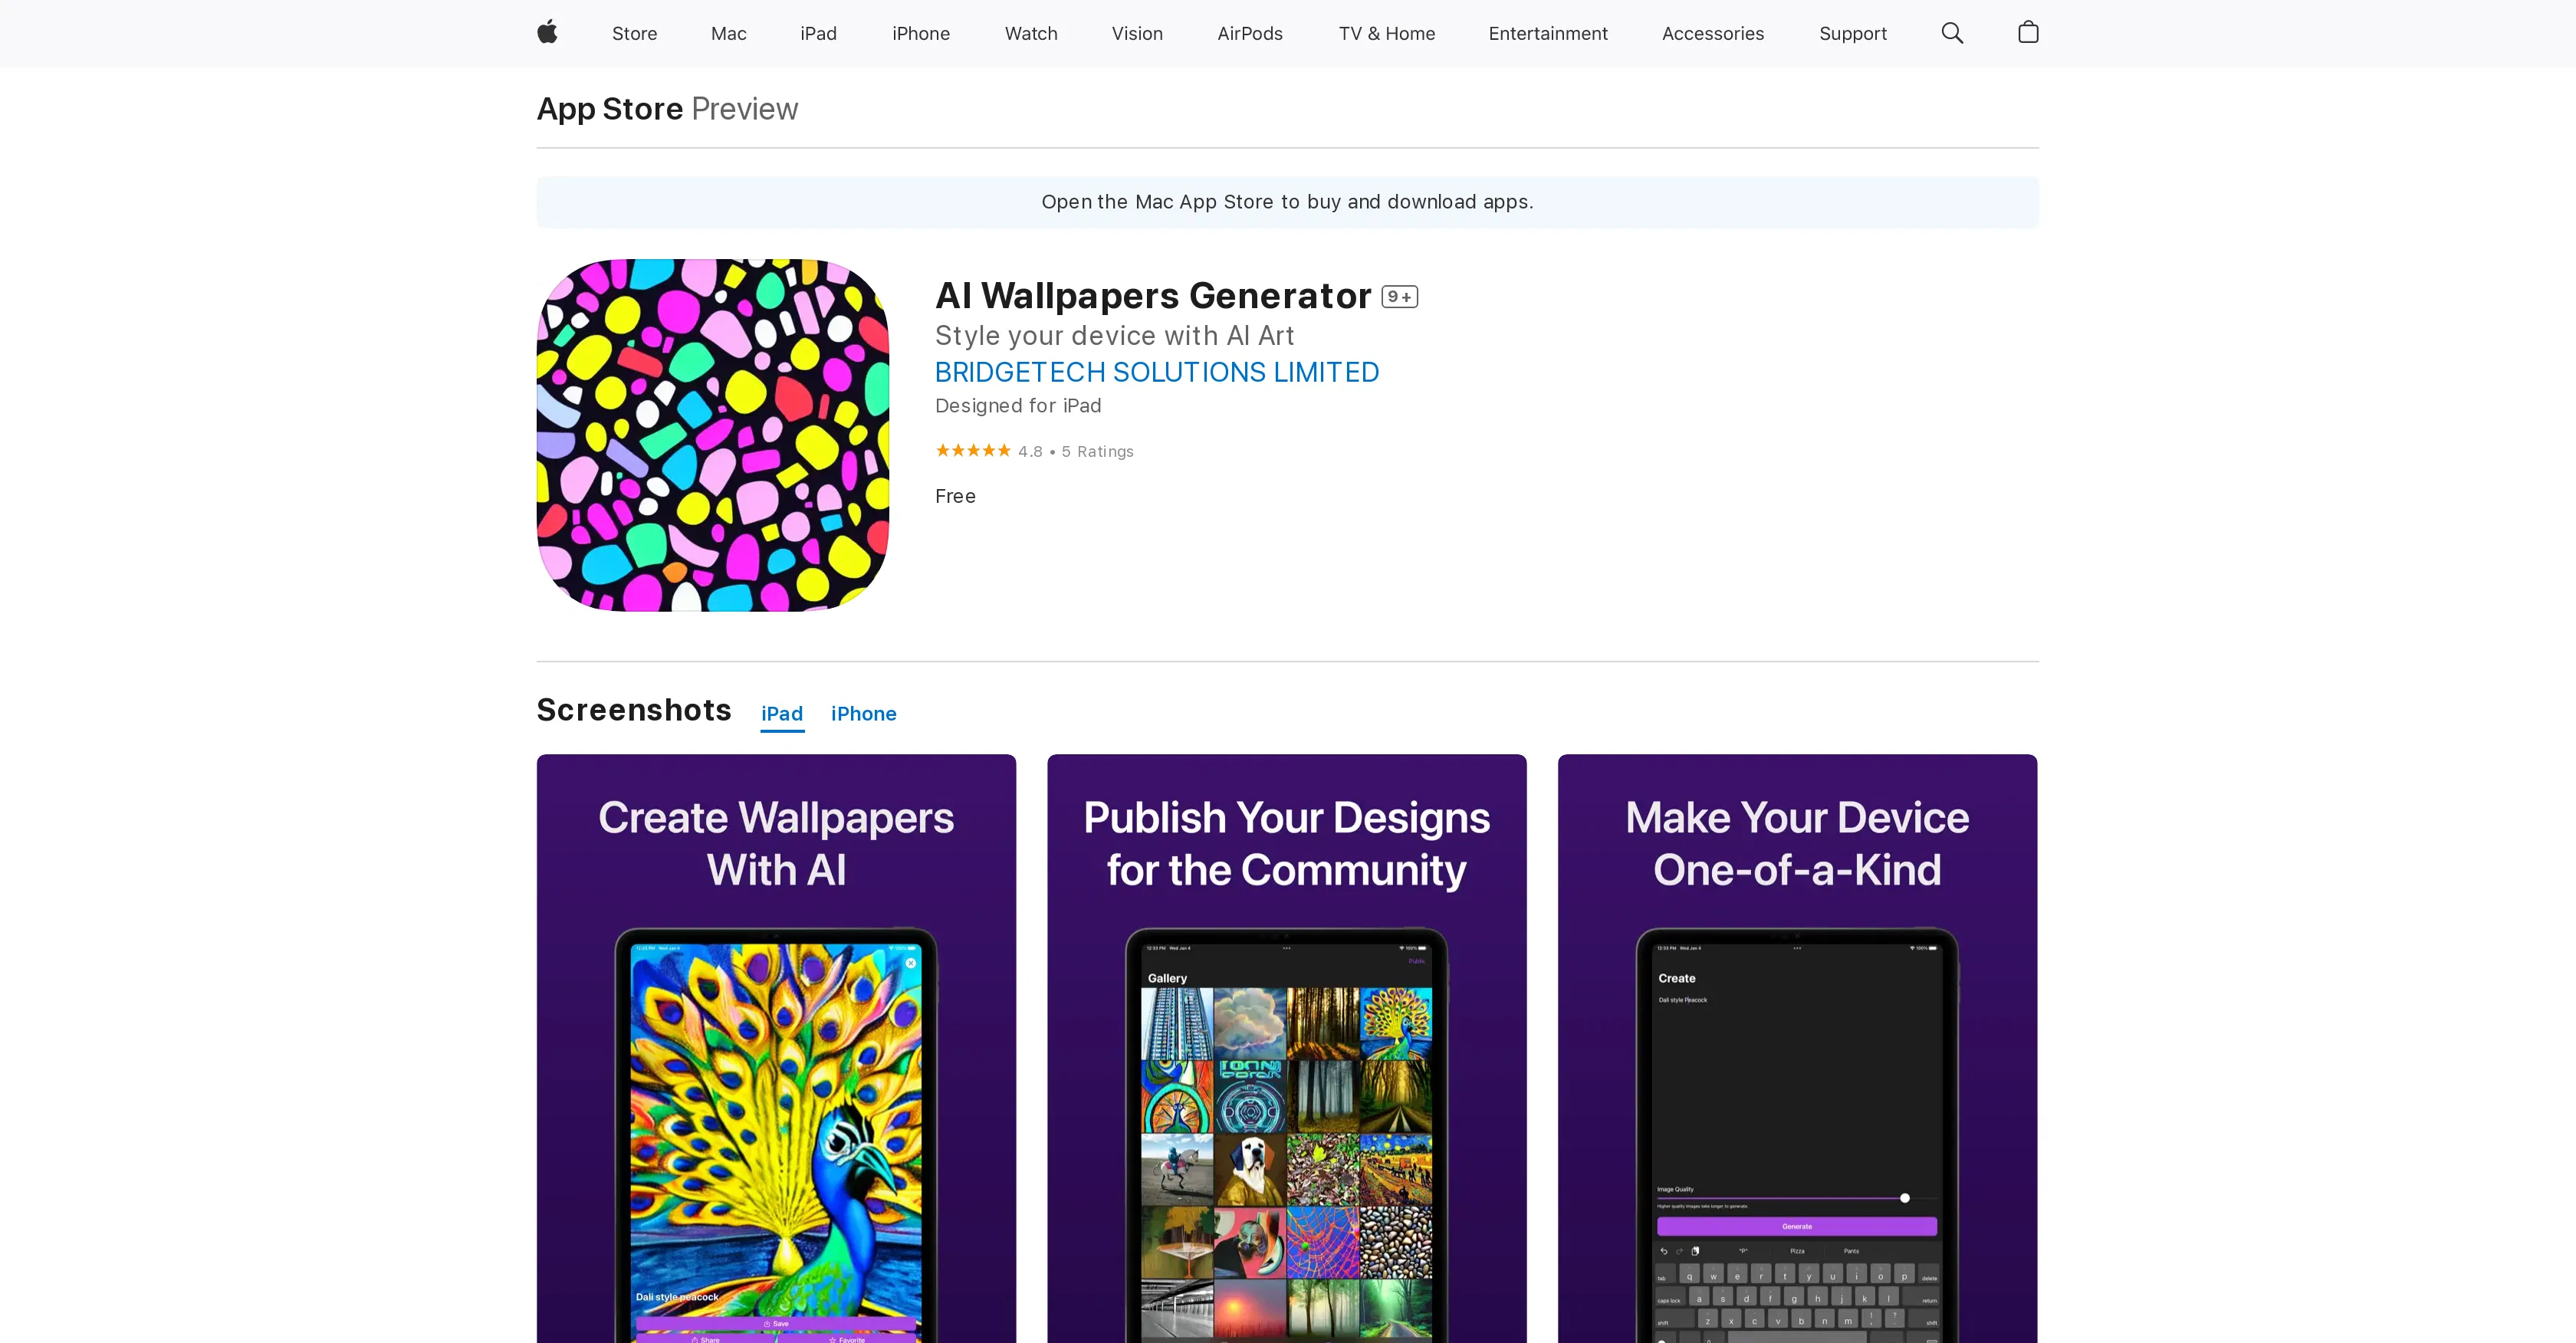Open the Entertainment nav menu
The width and height of the screenshot is (2576, 1343).
(x=1548, y=33)
